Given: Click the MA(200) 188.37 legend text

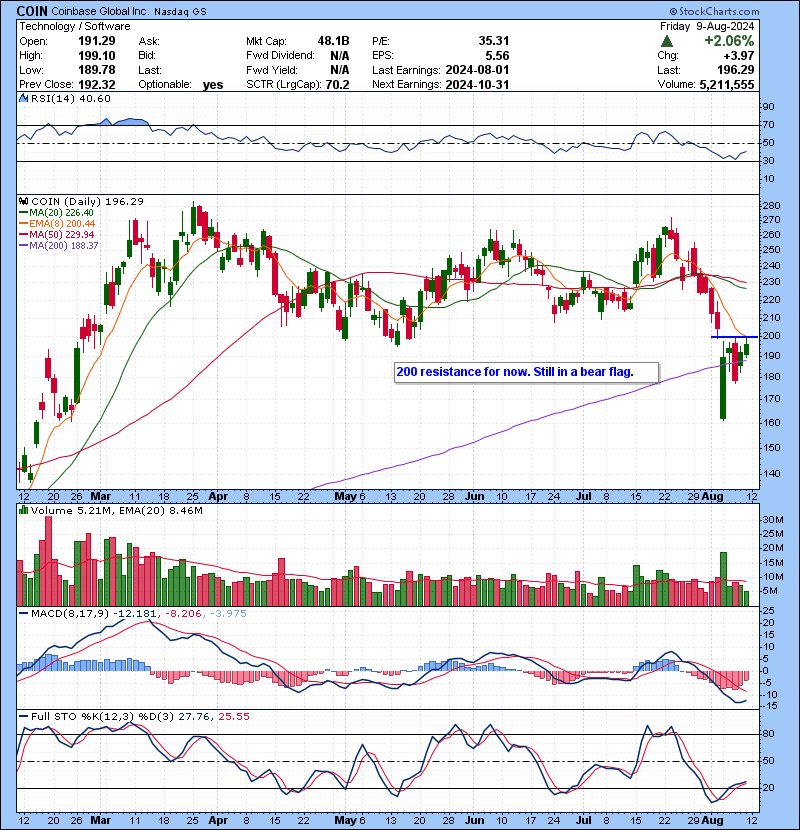Looking at the screenshot, I should [64, 246].
